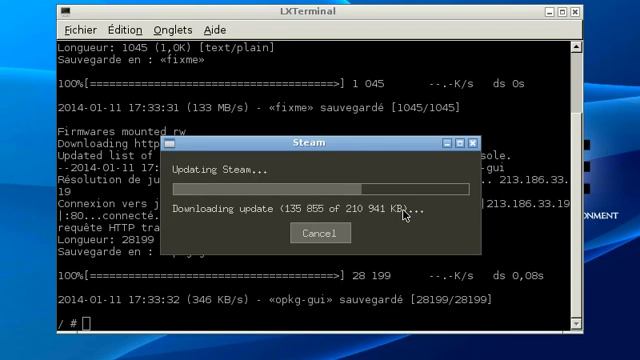Click the terminal prompt cursor
The width and height of the screenshot is (640, 360).
click(86, 324)
